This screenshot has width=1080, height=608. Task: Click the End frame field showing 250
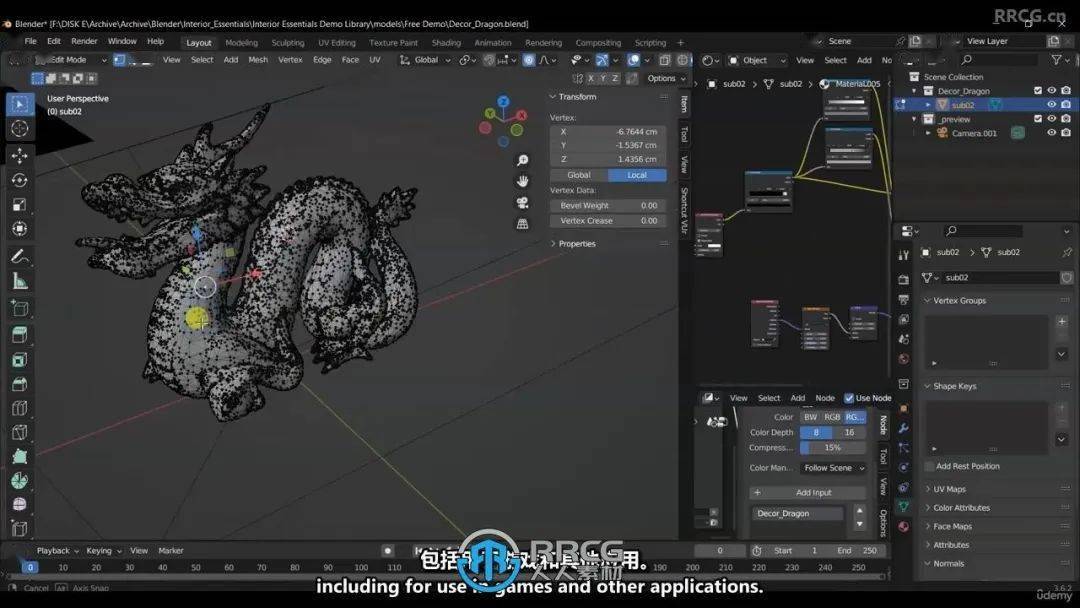858,550
